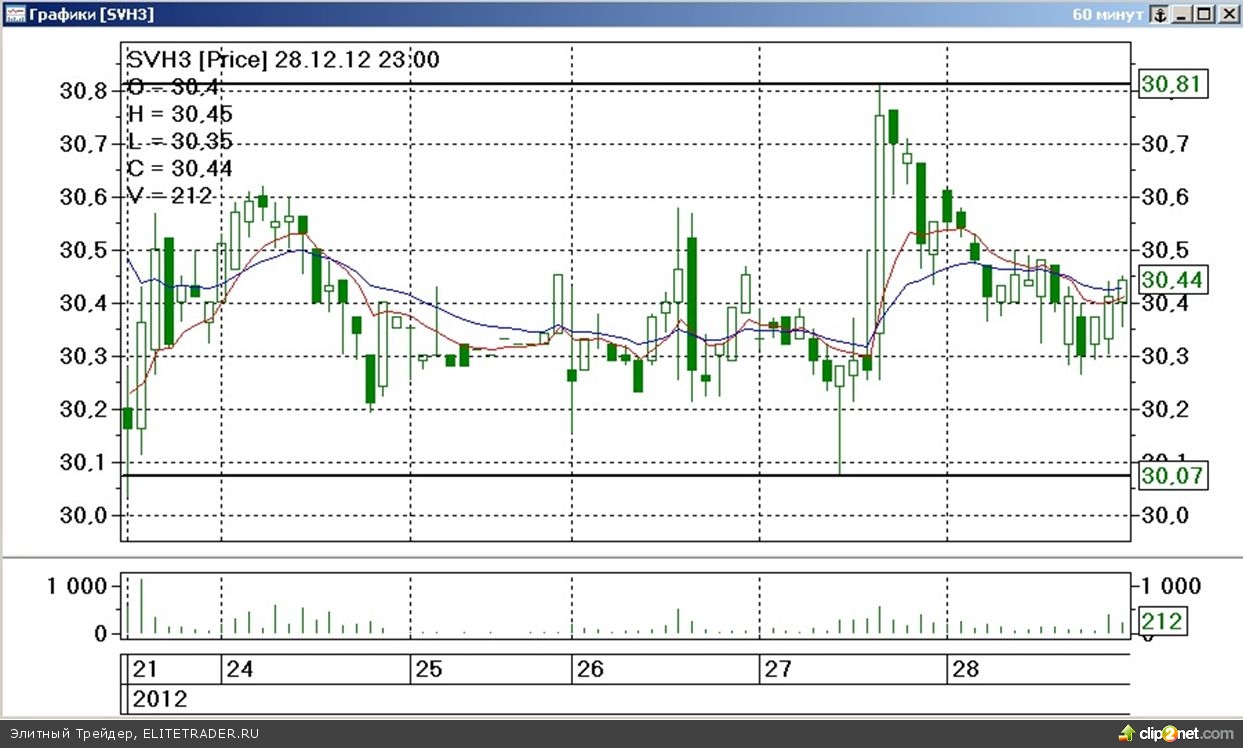Image resolution: width=1243 pixels, height=748 pixels.
Task: Click the 212 volume value label
Action: [1161, 621]
